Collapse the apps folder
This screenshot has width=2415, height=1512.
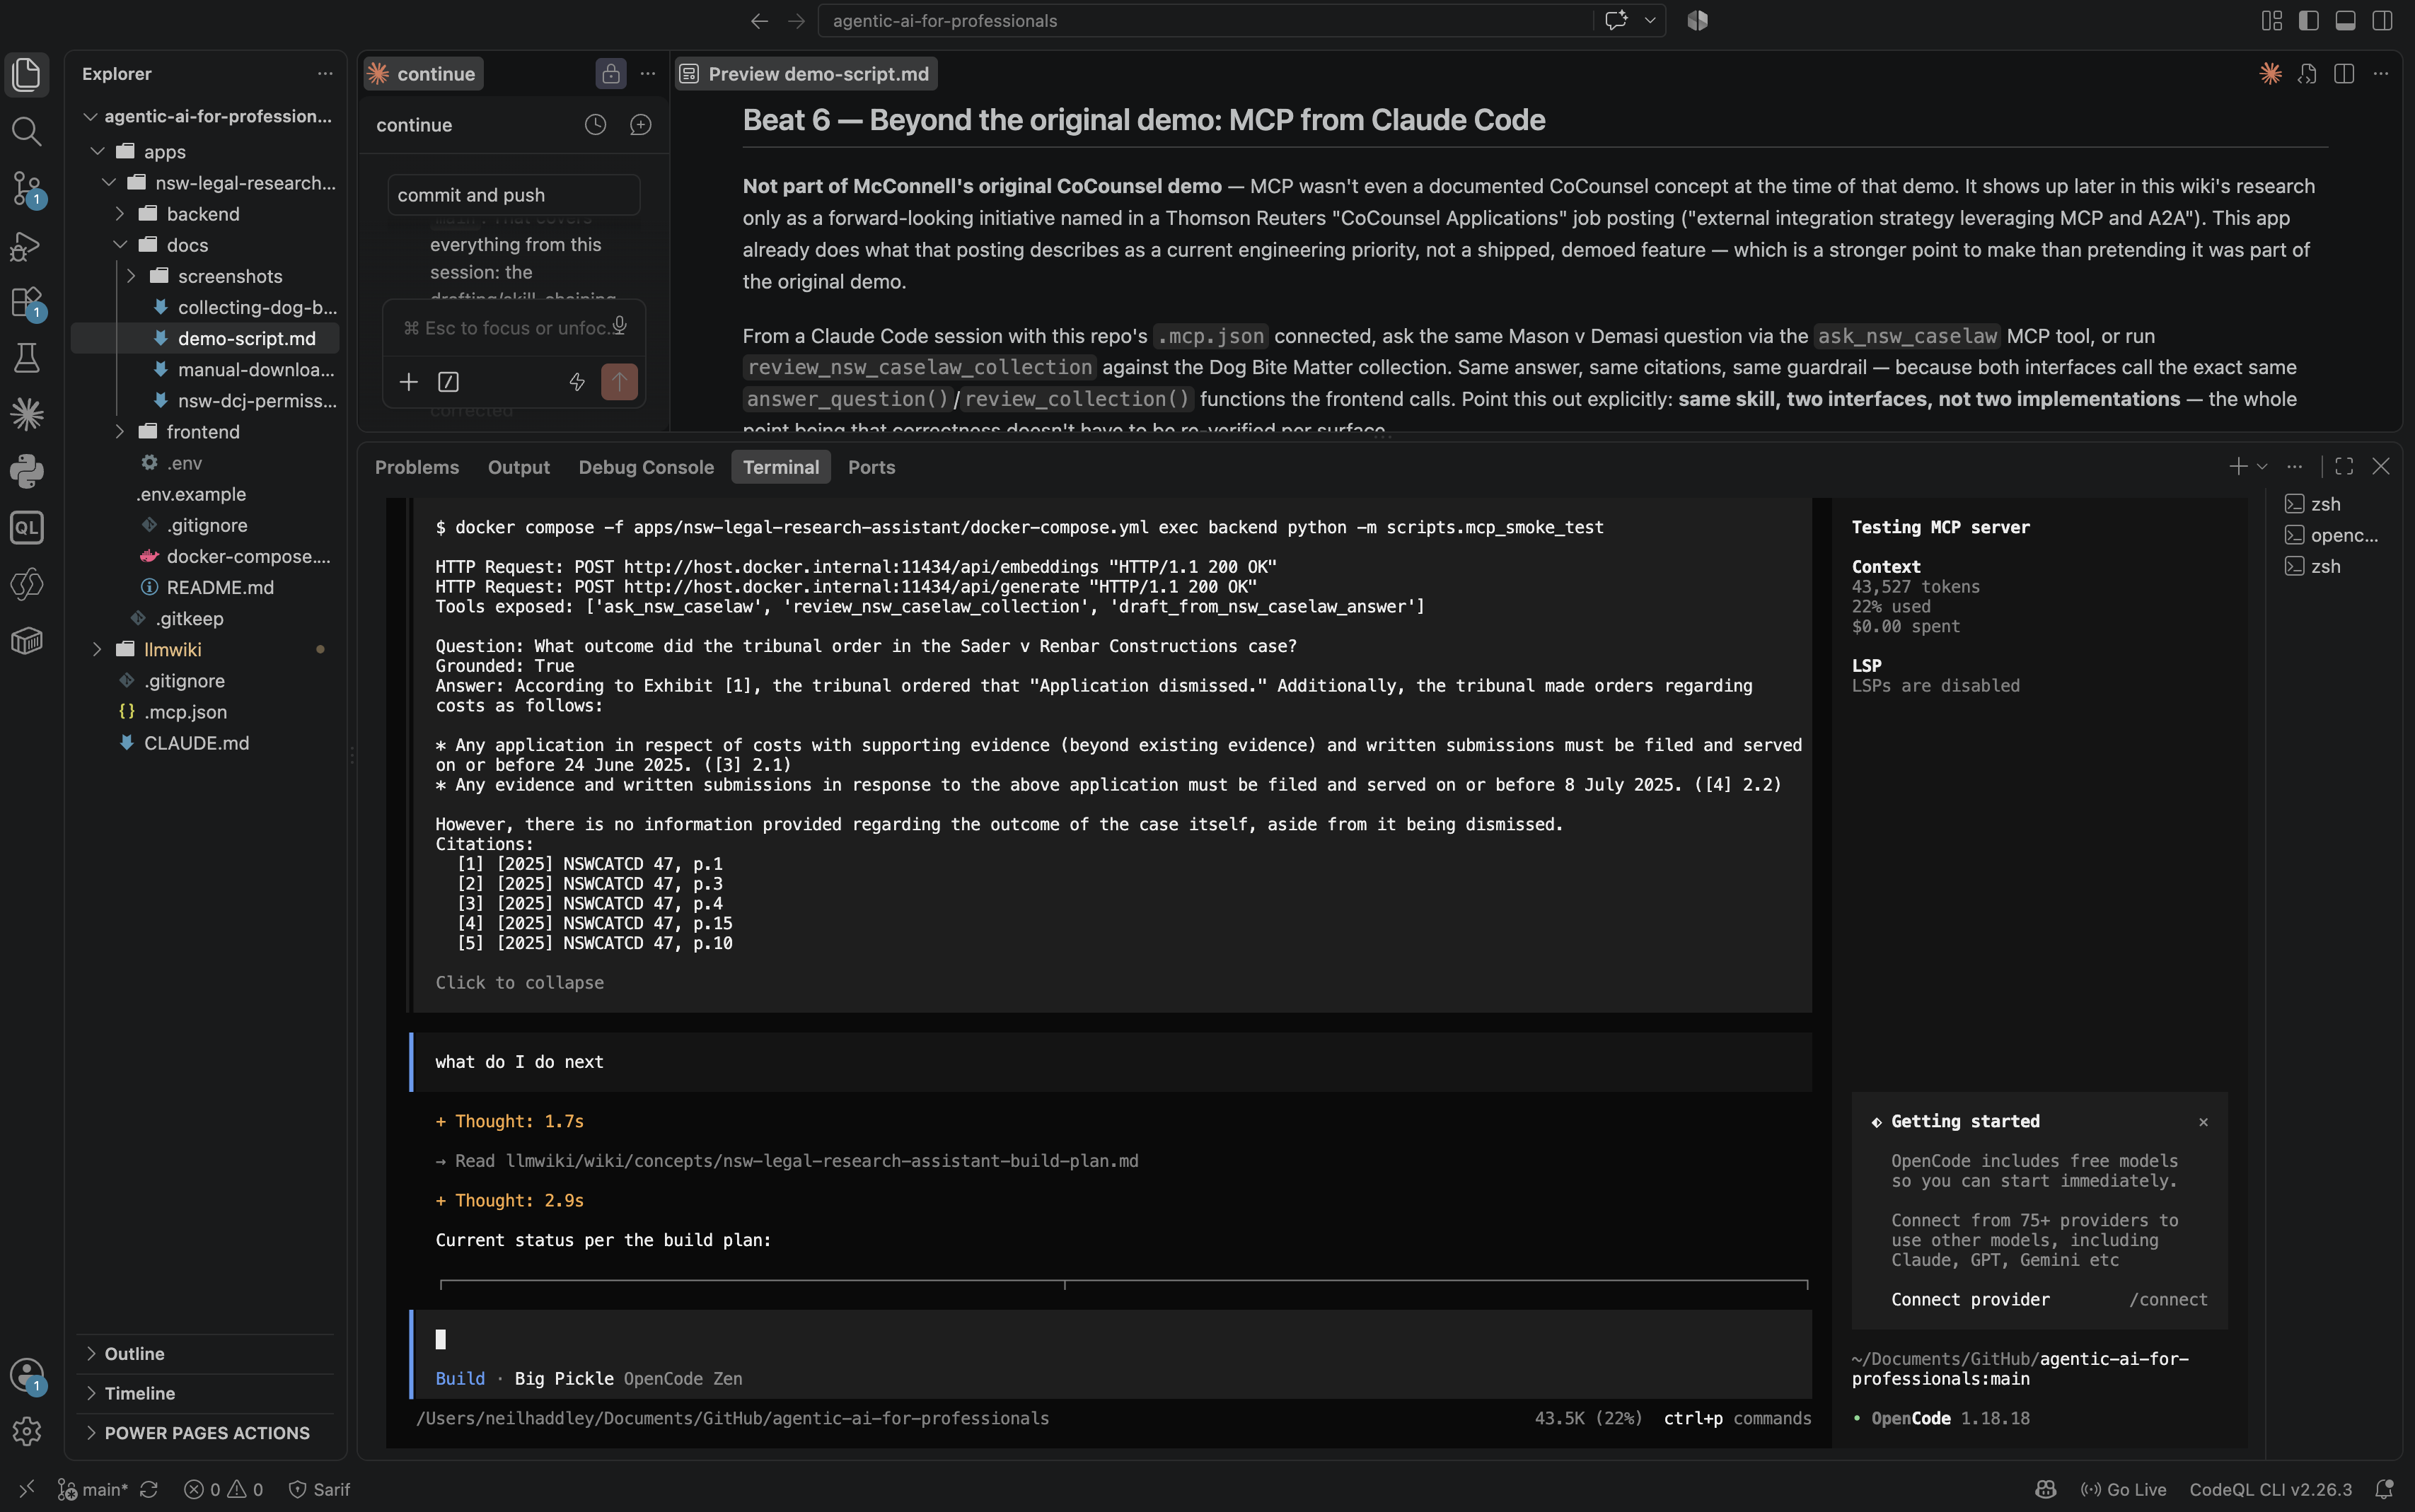pos(98,152)
